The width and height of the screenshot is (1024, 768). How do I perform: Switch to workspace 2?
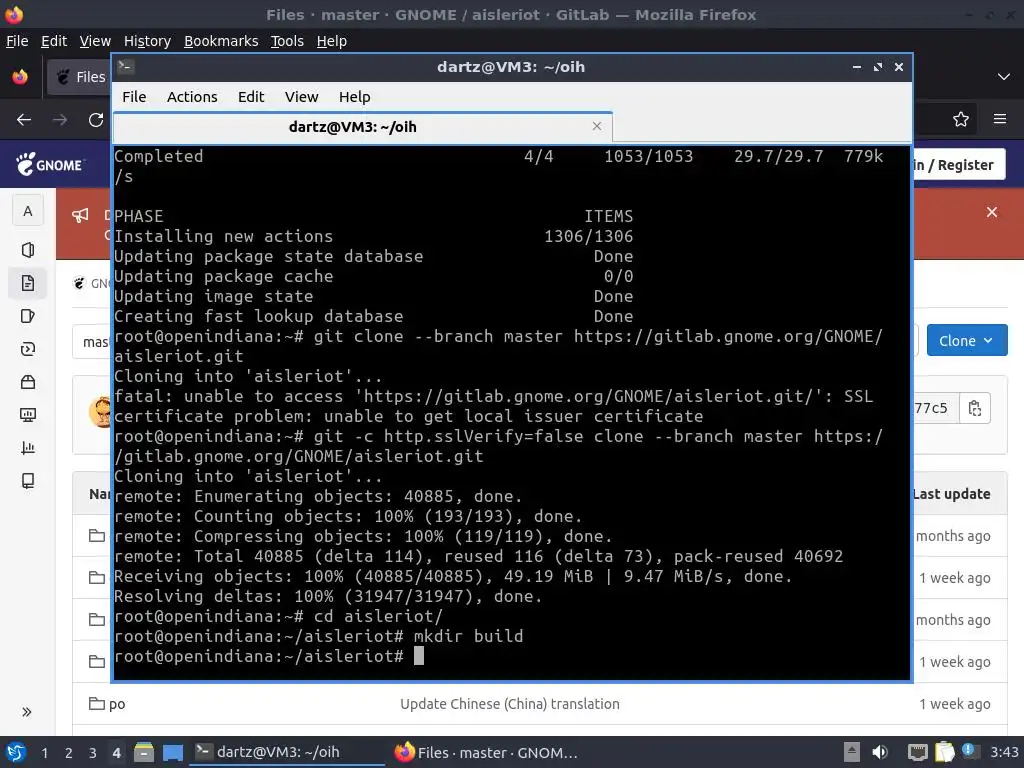pos(69,753)
